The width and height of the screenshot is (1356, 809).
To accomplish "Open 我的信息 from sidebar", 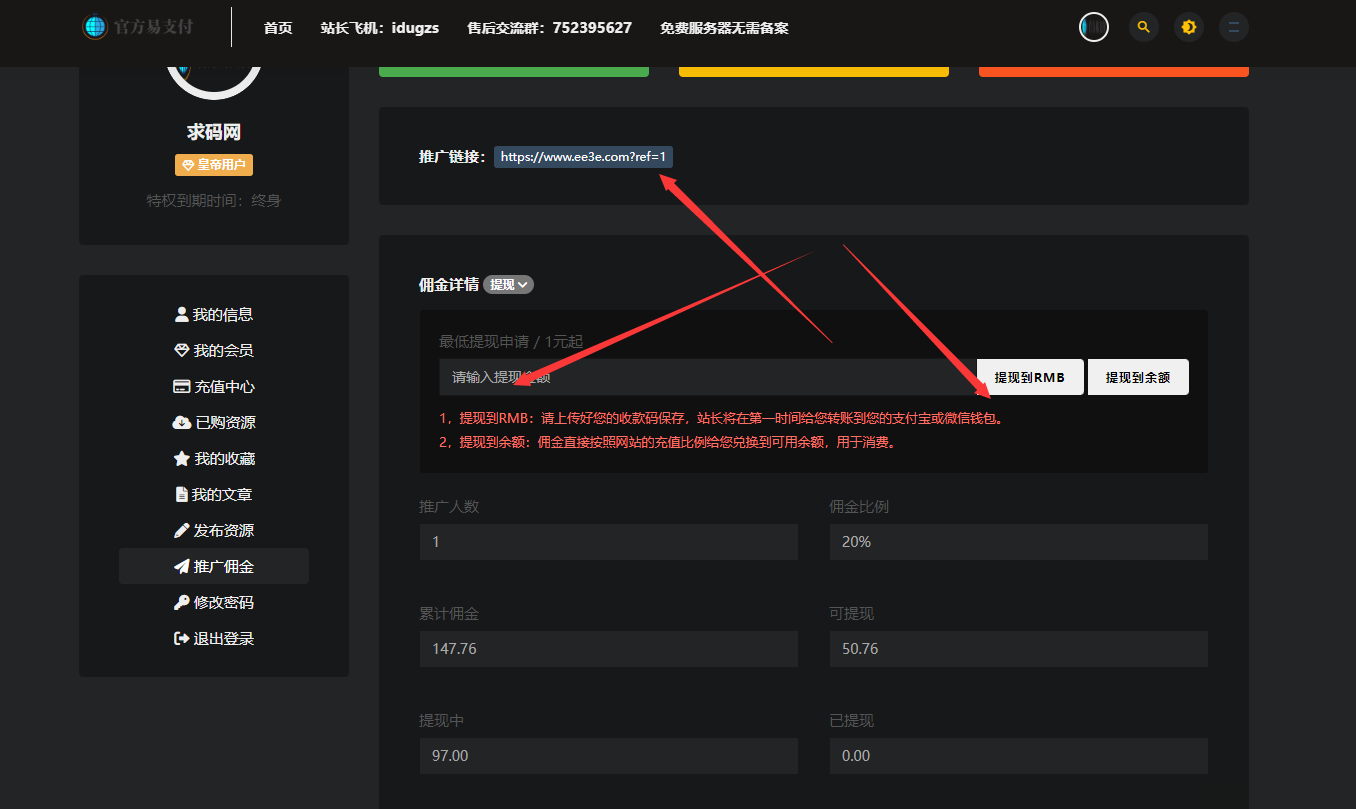I will 214,314.
